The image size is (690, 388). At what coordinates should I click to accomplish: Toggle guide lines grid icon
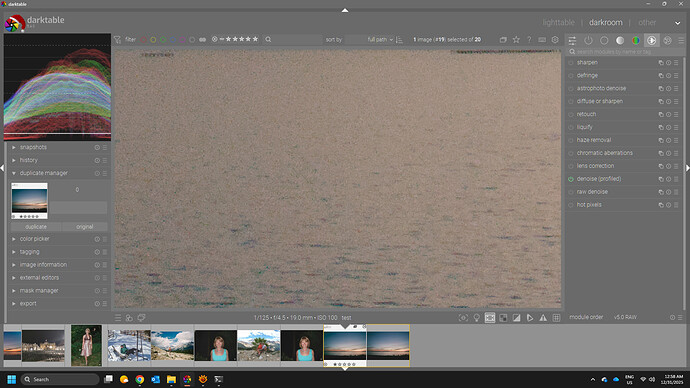pos(556,318)
